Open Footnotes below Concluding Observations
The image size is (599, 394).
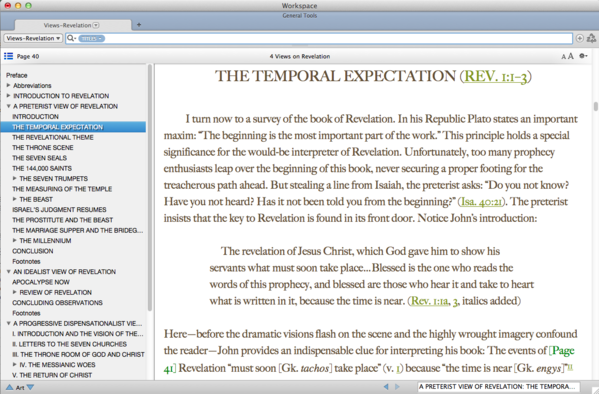(26, 313)
